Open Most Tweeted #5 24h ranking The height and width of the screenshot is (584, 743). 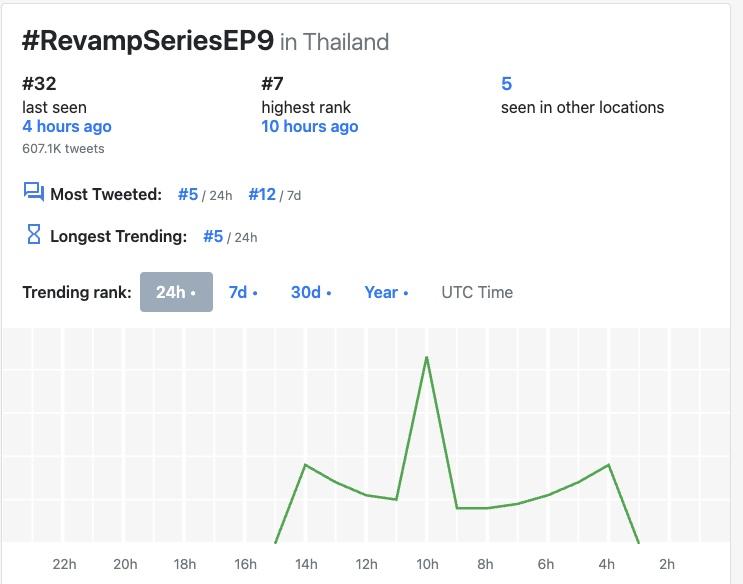[x=188, y=194]
